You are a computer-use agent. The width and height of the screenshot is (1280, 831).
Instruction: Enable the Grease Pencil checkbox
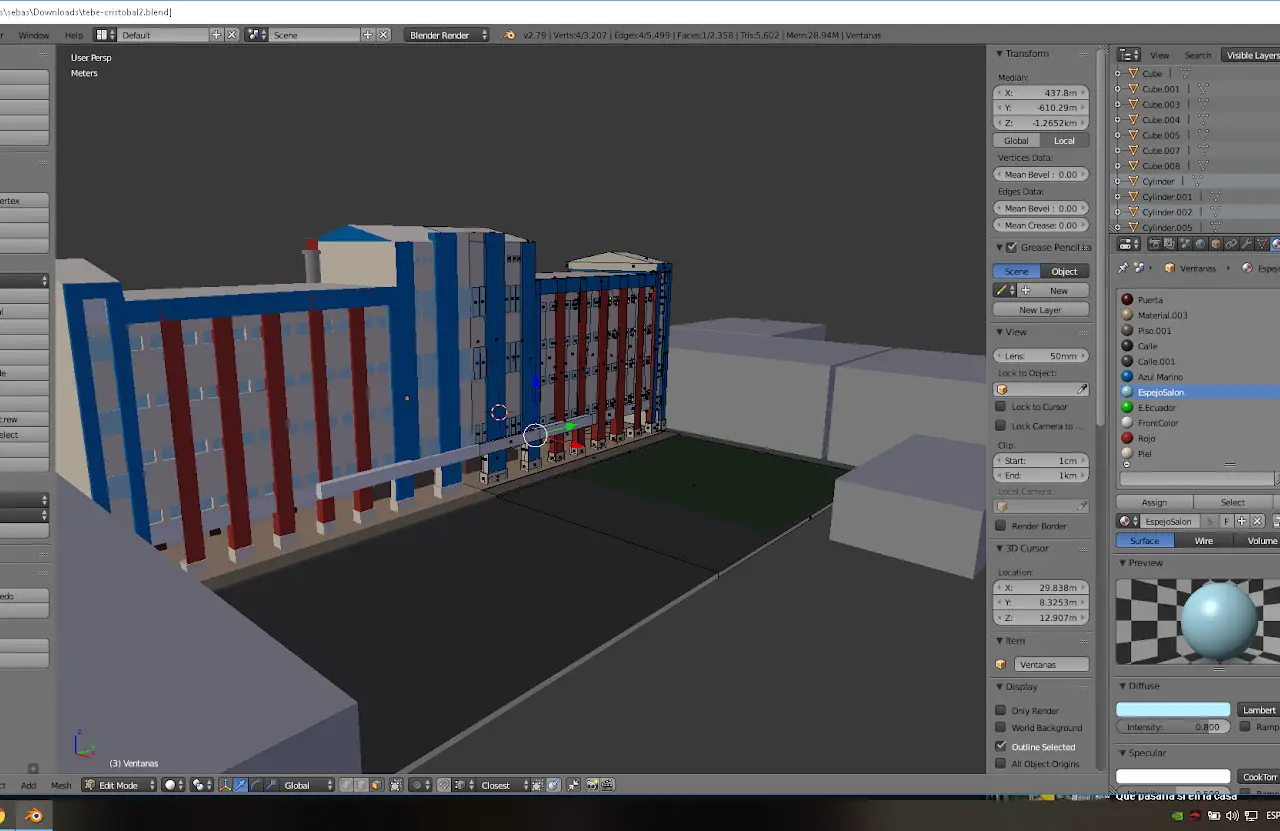(1011, 247)
